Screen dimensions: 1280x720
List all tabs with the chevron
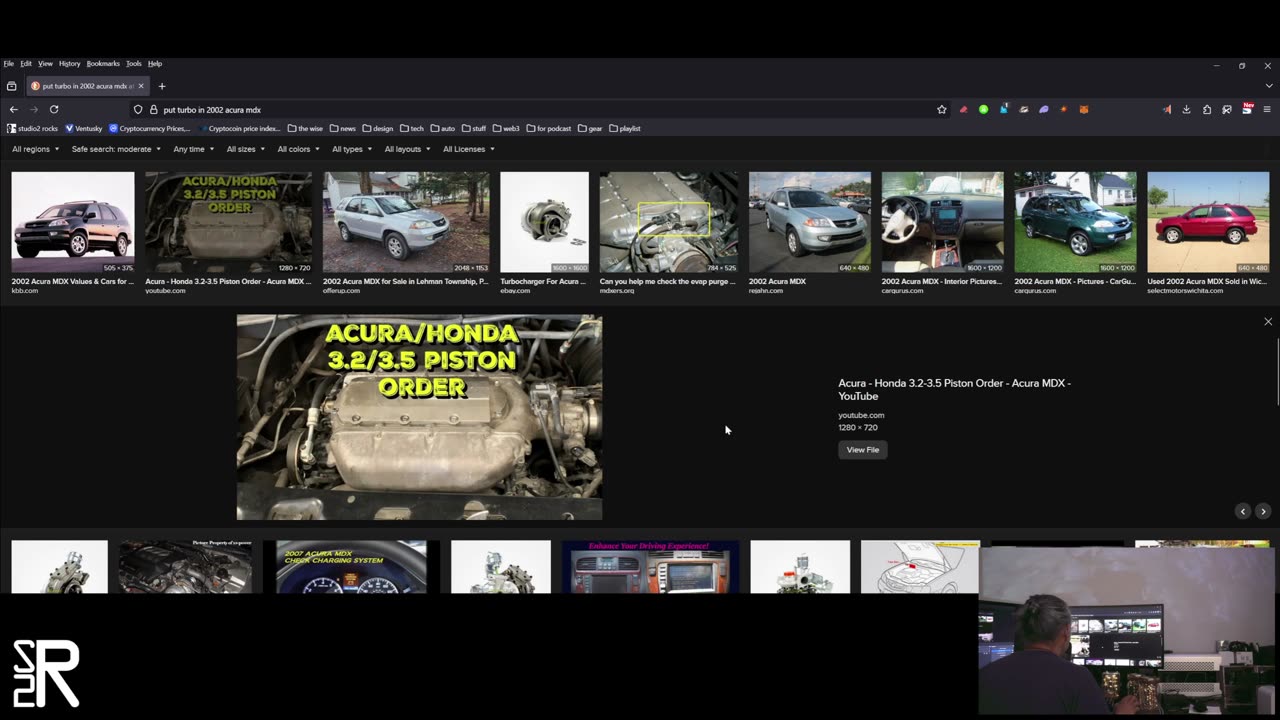tap(1268, 86)
